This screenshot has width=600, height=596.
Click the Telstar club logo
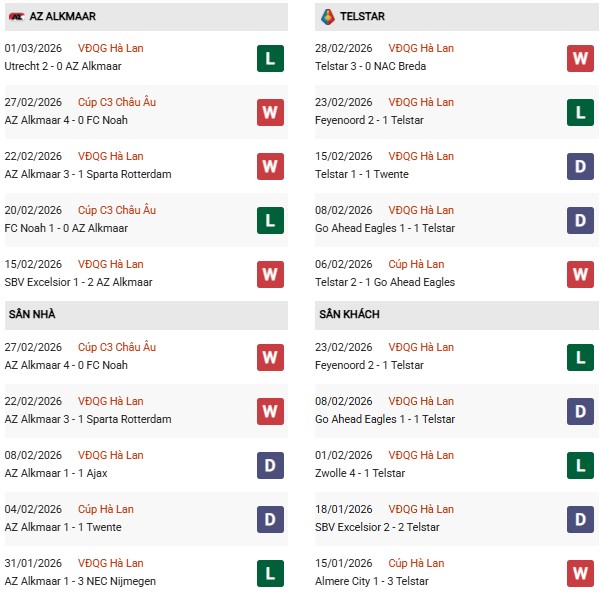(x=327, y=17)
